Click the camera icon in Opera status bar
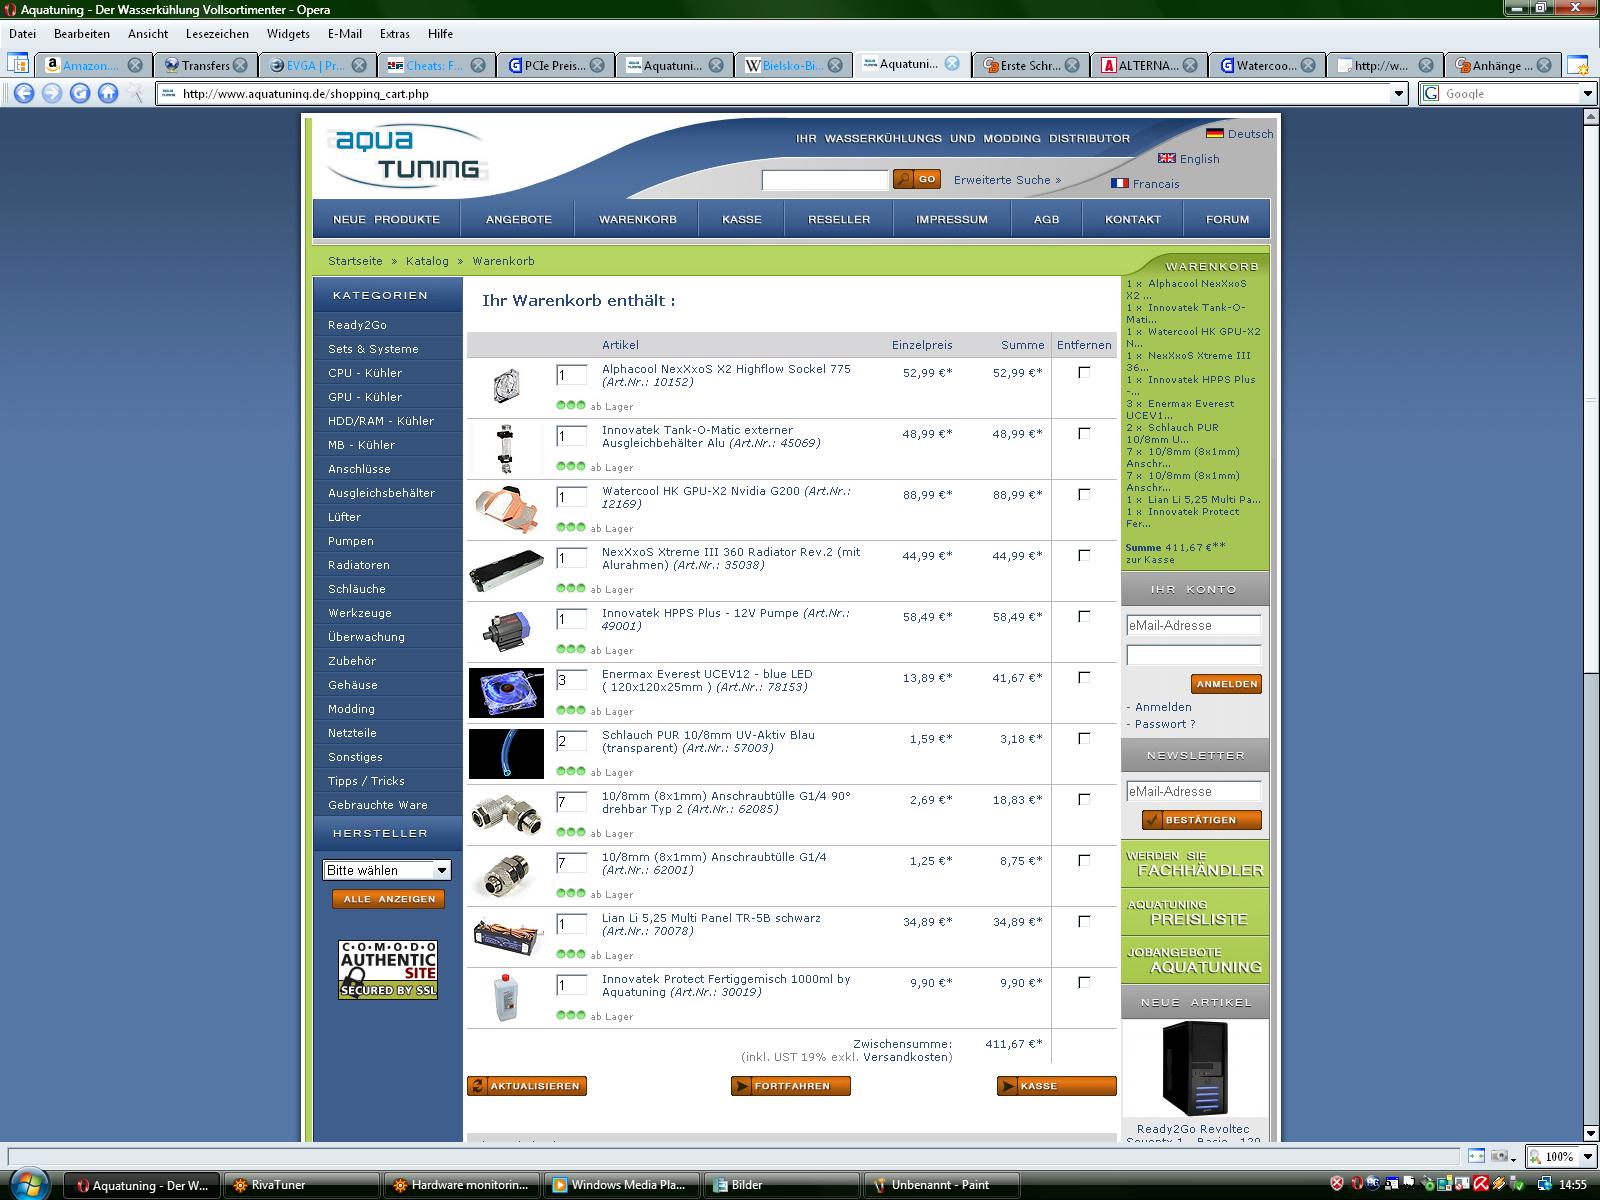1600x1200 pixels. click(1498, 1156)
